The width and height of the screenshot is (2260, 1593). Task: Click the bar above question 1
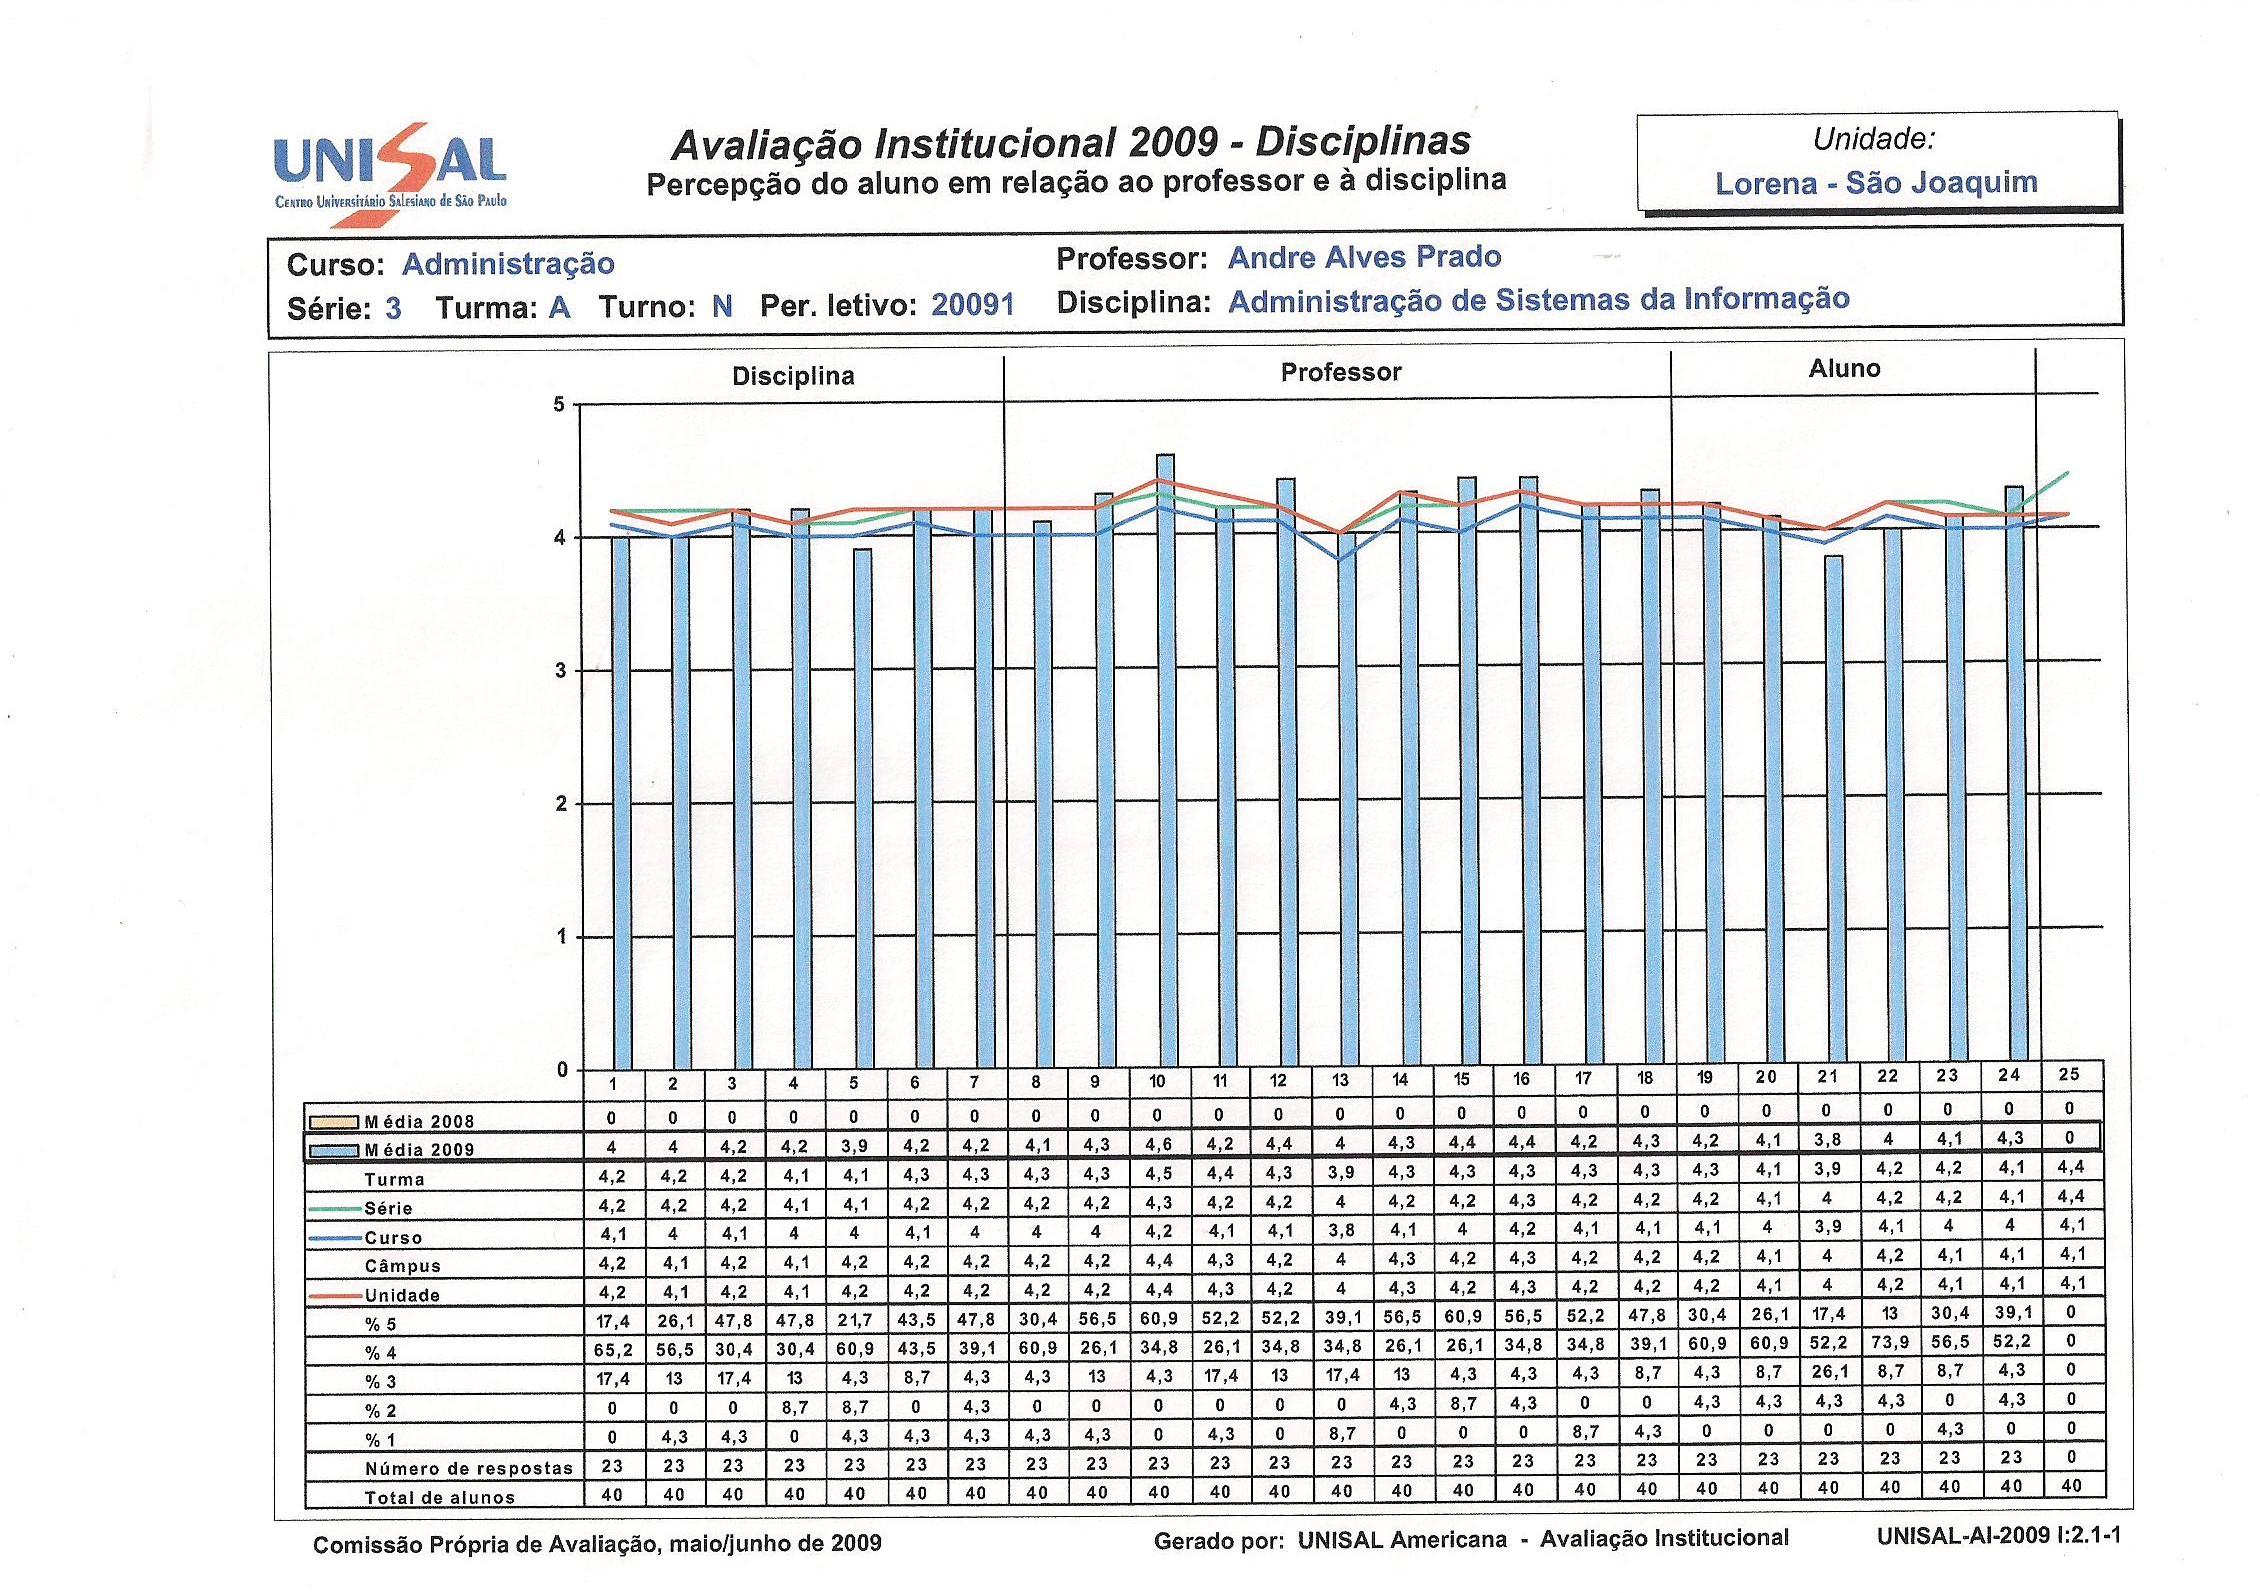(621, 803)
